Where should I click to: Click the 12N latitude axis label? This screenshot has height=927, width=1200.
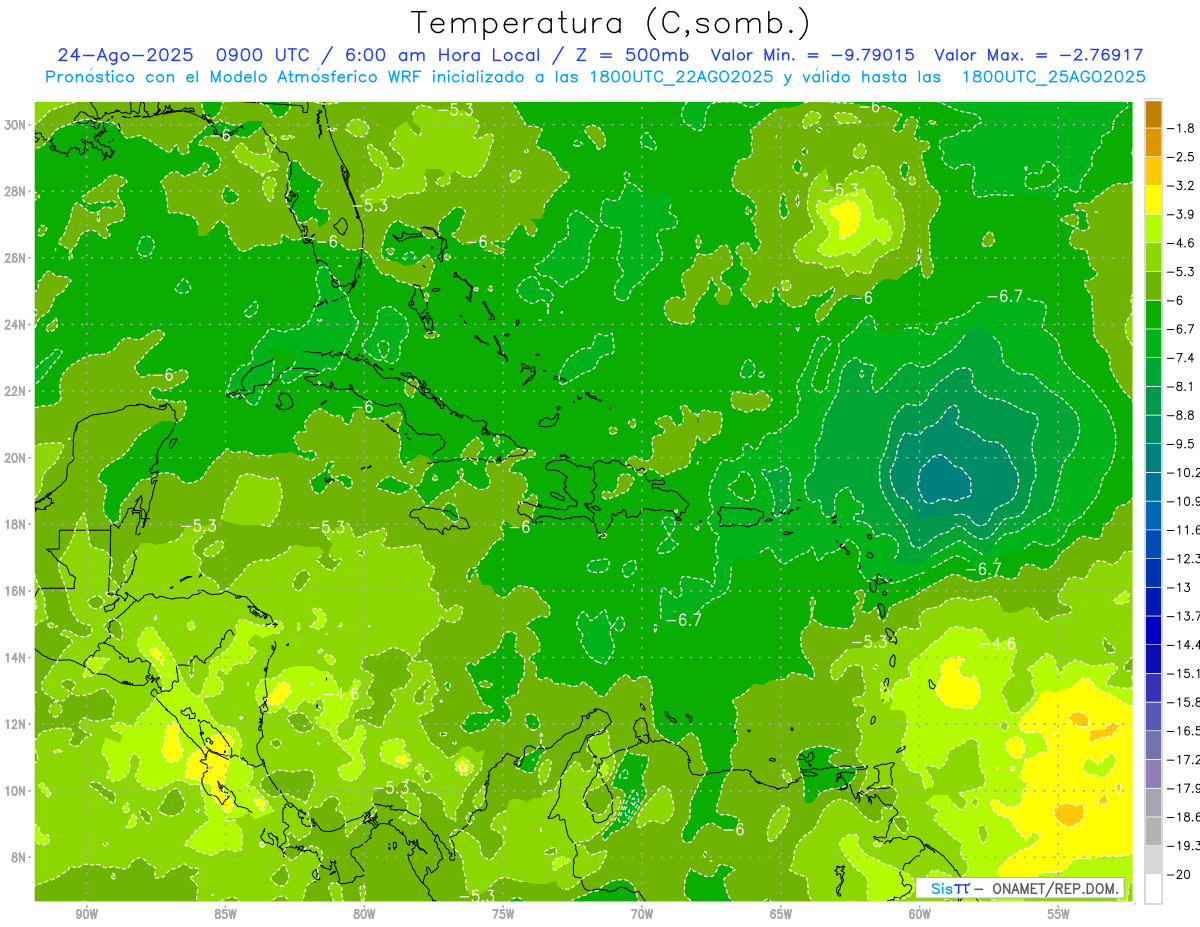click(x=17, y=724)
